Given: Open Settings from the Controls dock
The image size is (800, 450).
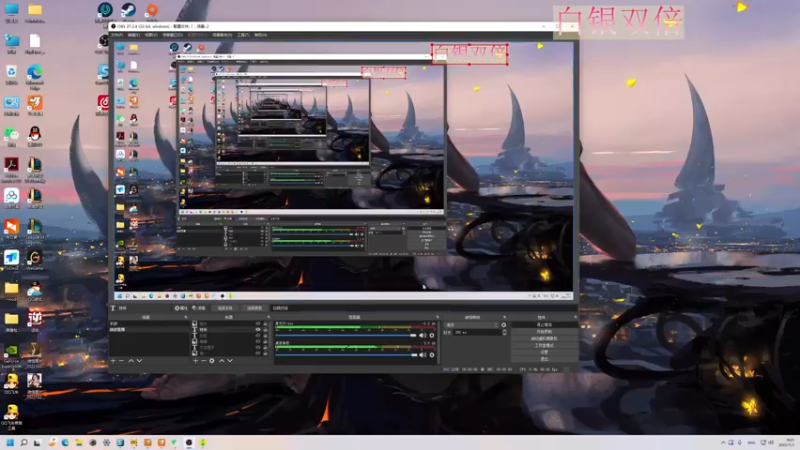Looking at the screenshot, I should coord(544,352).
